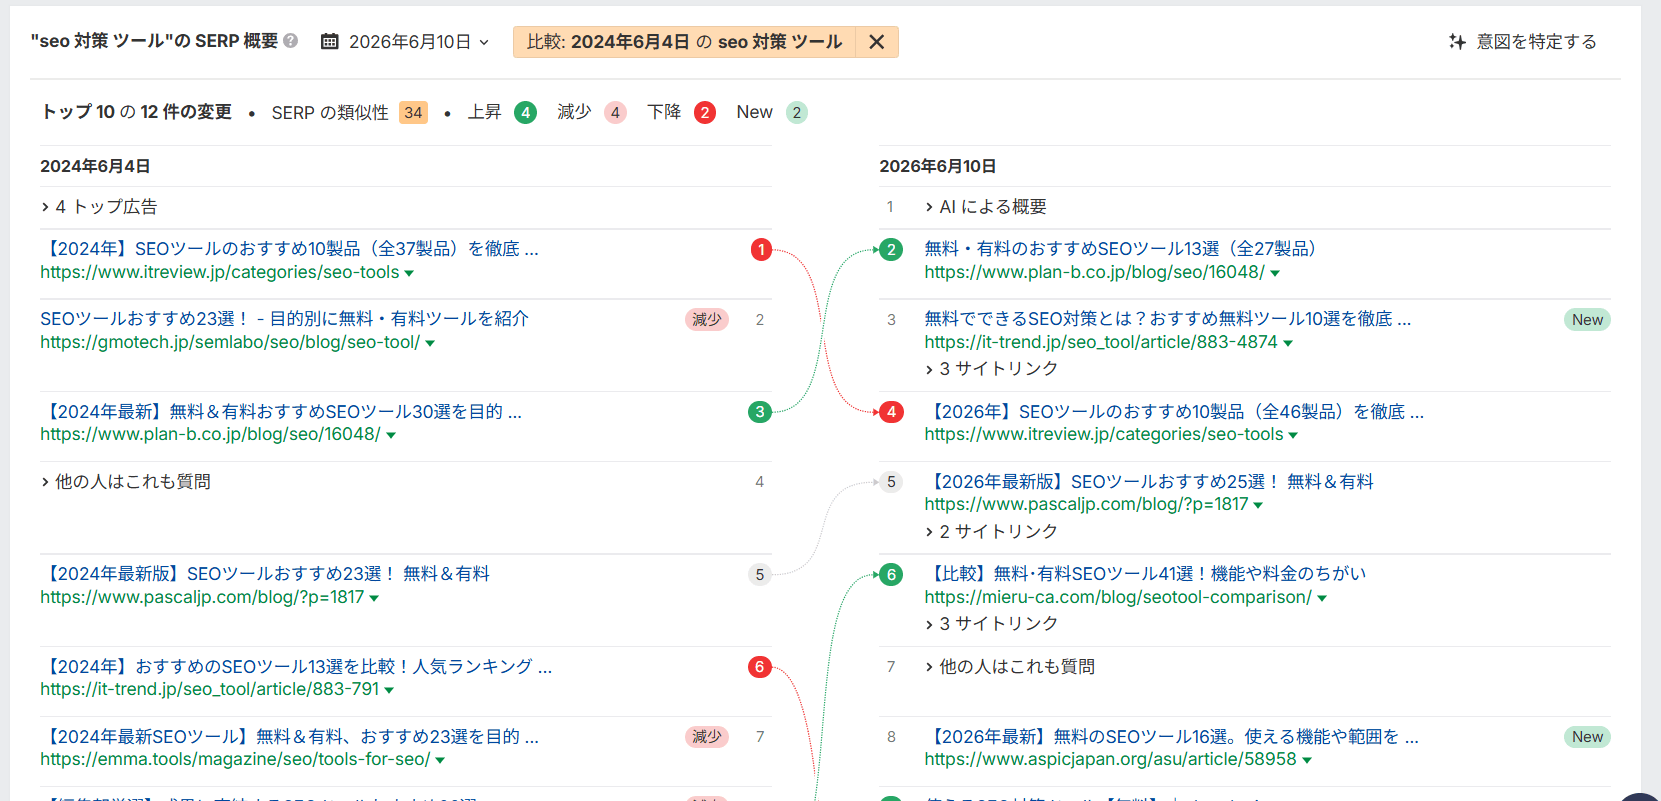
Task: Expand 他の人はこれも質問 in 2024 column
Action: [126, 482]
